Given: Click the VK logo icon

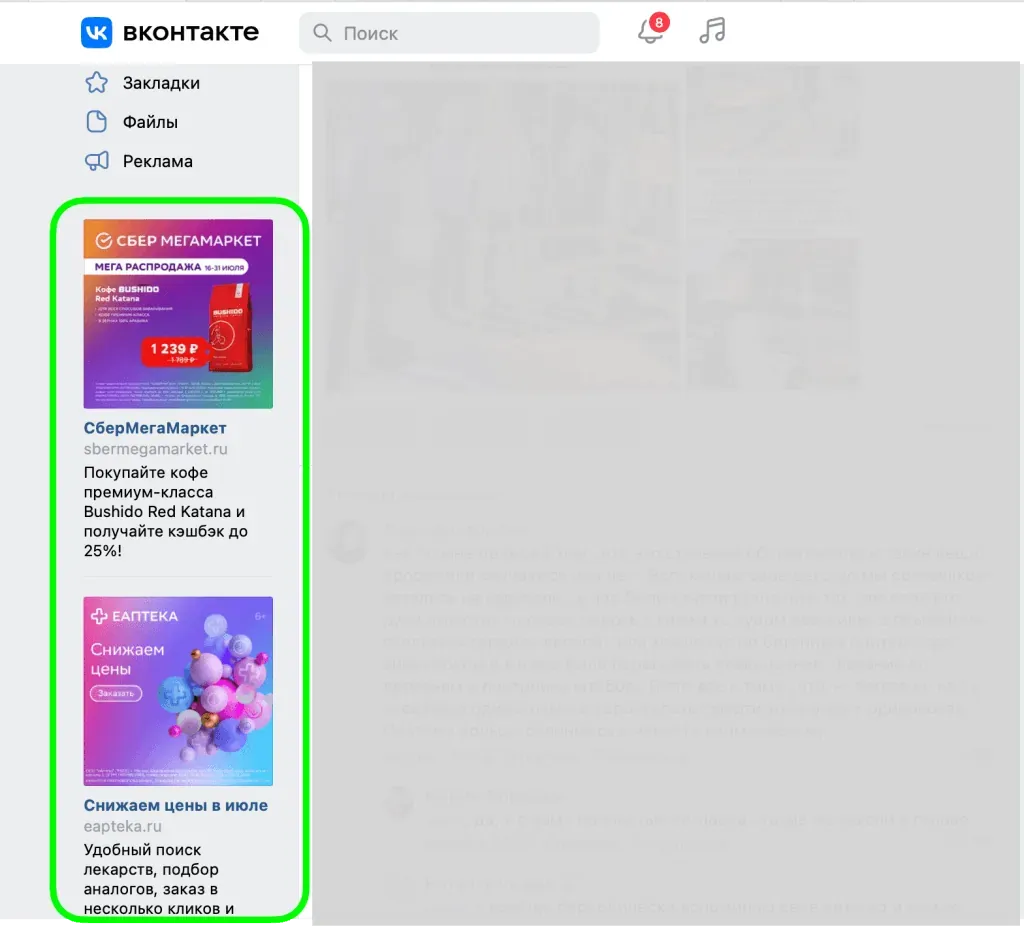Looking at the screenshot, I should point(97,33).
